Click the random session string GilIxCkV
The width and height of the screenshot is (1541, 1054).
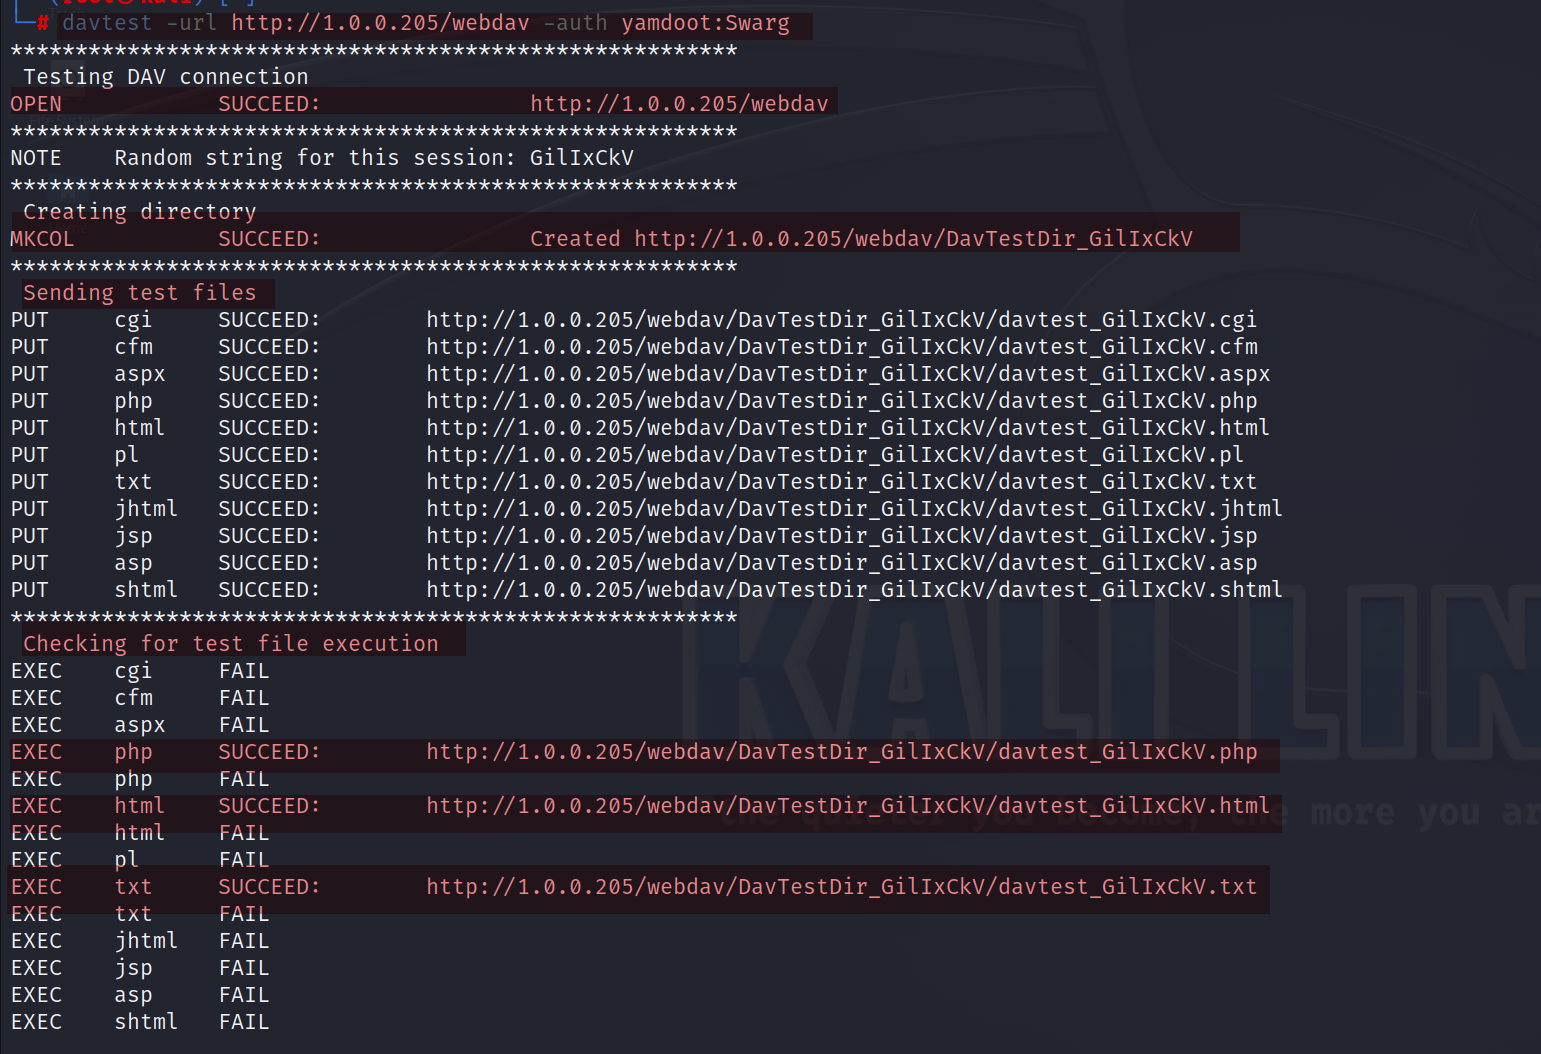pyautogui.click(x=582, y=158)
